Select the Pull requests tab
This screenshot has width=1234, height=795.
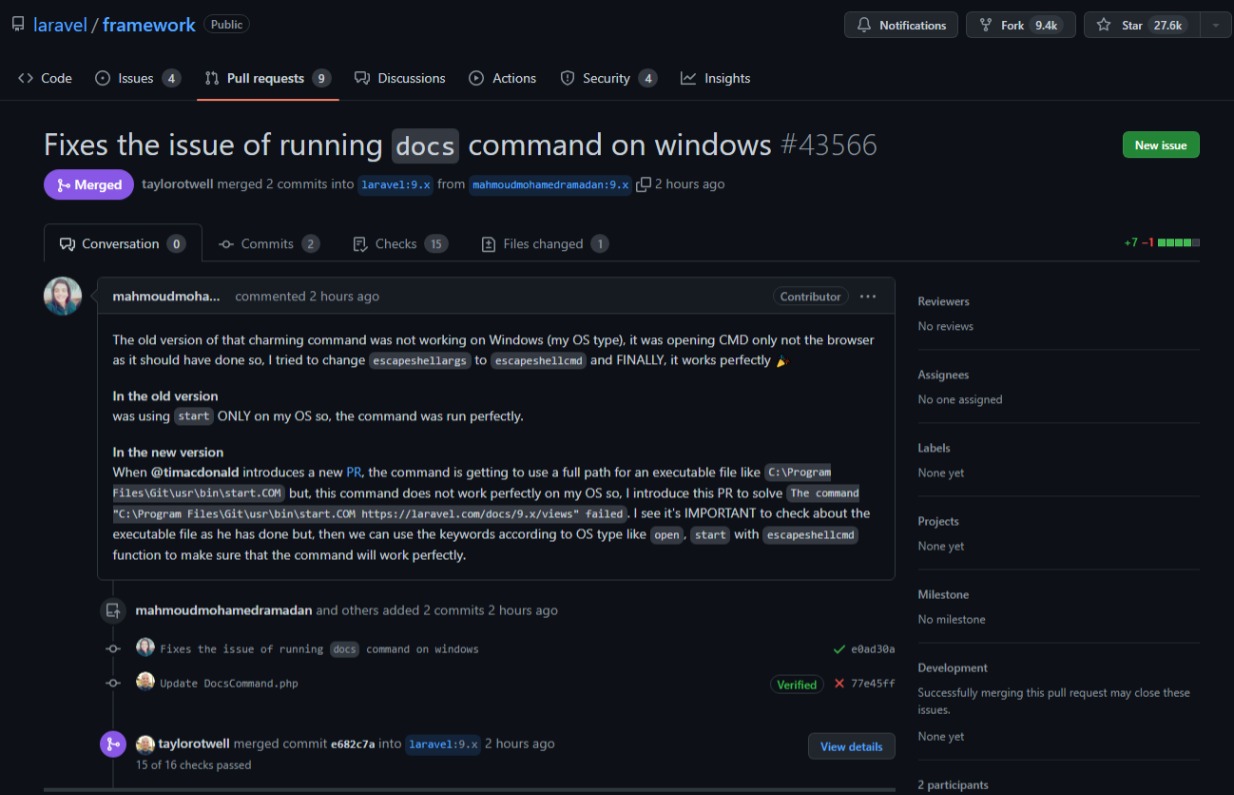click(267, 78)
